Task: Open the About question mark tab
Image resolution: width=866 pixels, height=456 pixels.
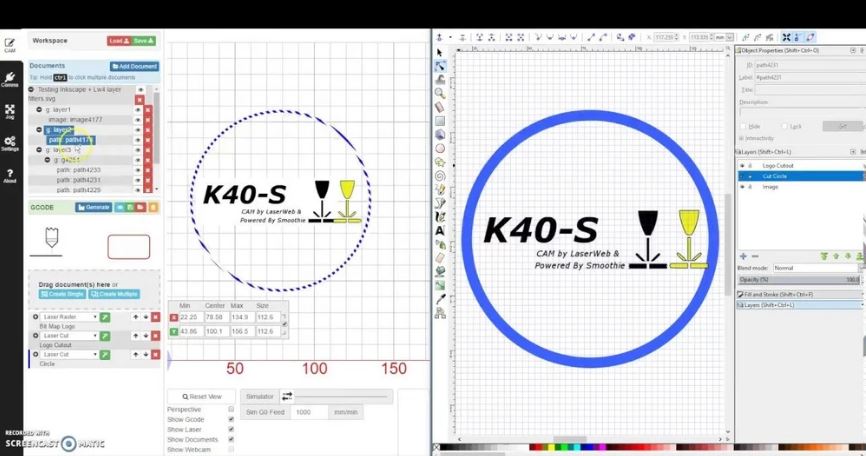Action: click(10, 176)
